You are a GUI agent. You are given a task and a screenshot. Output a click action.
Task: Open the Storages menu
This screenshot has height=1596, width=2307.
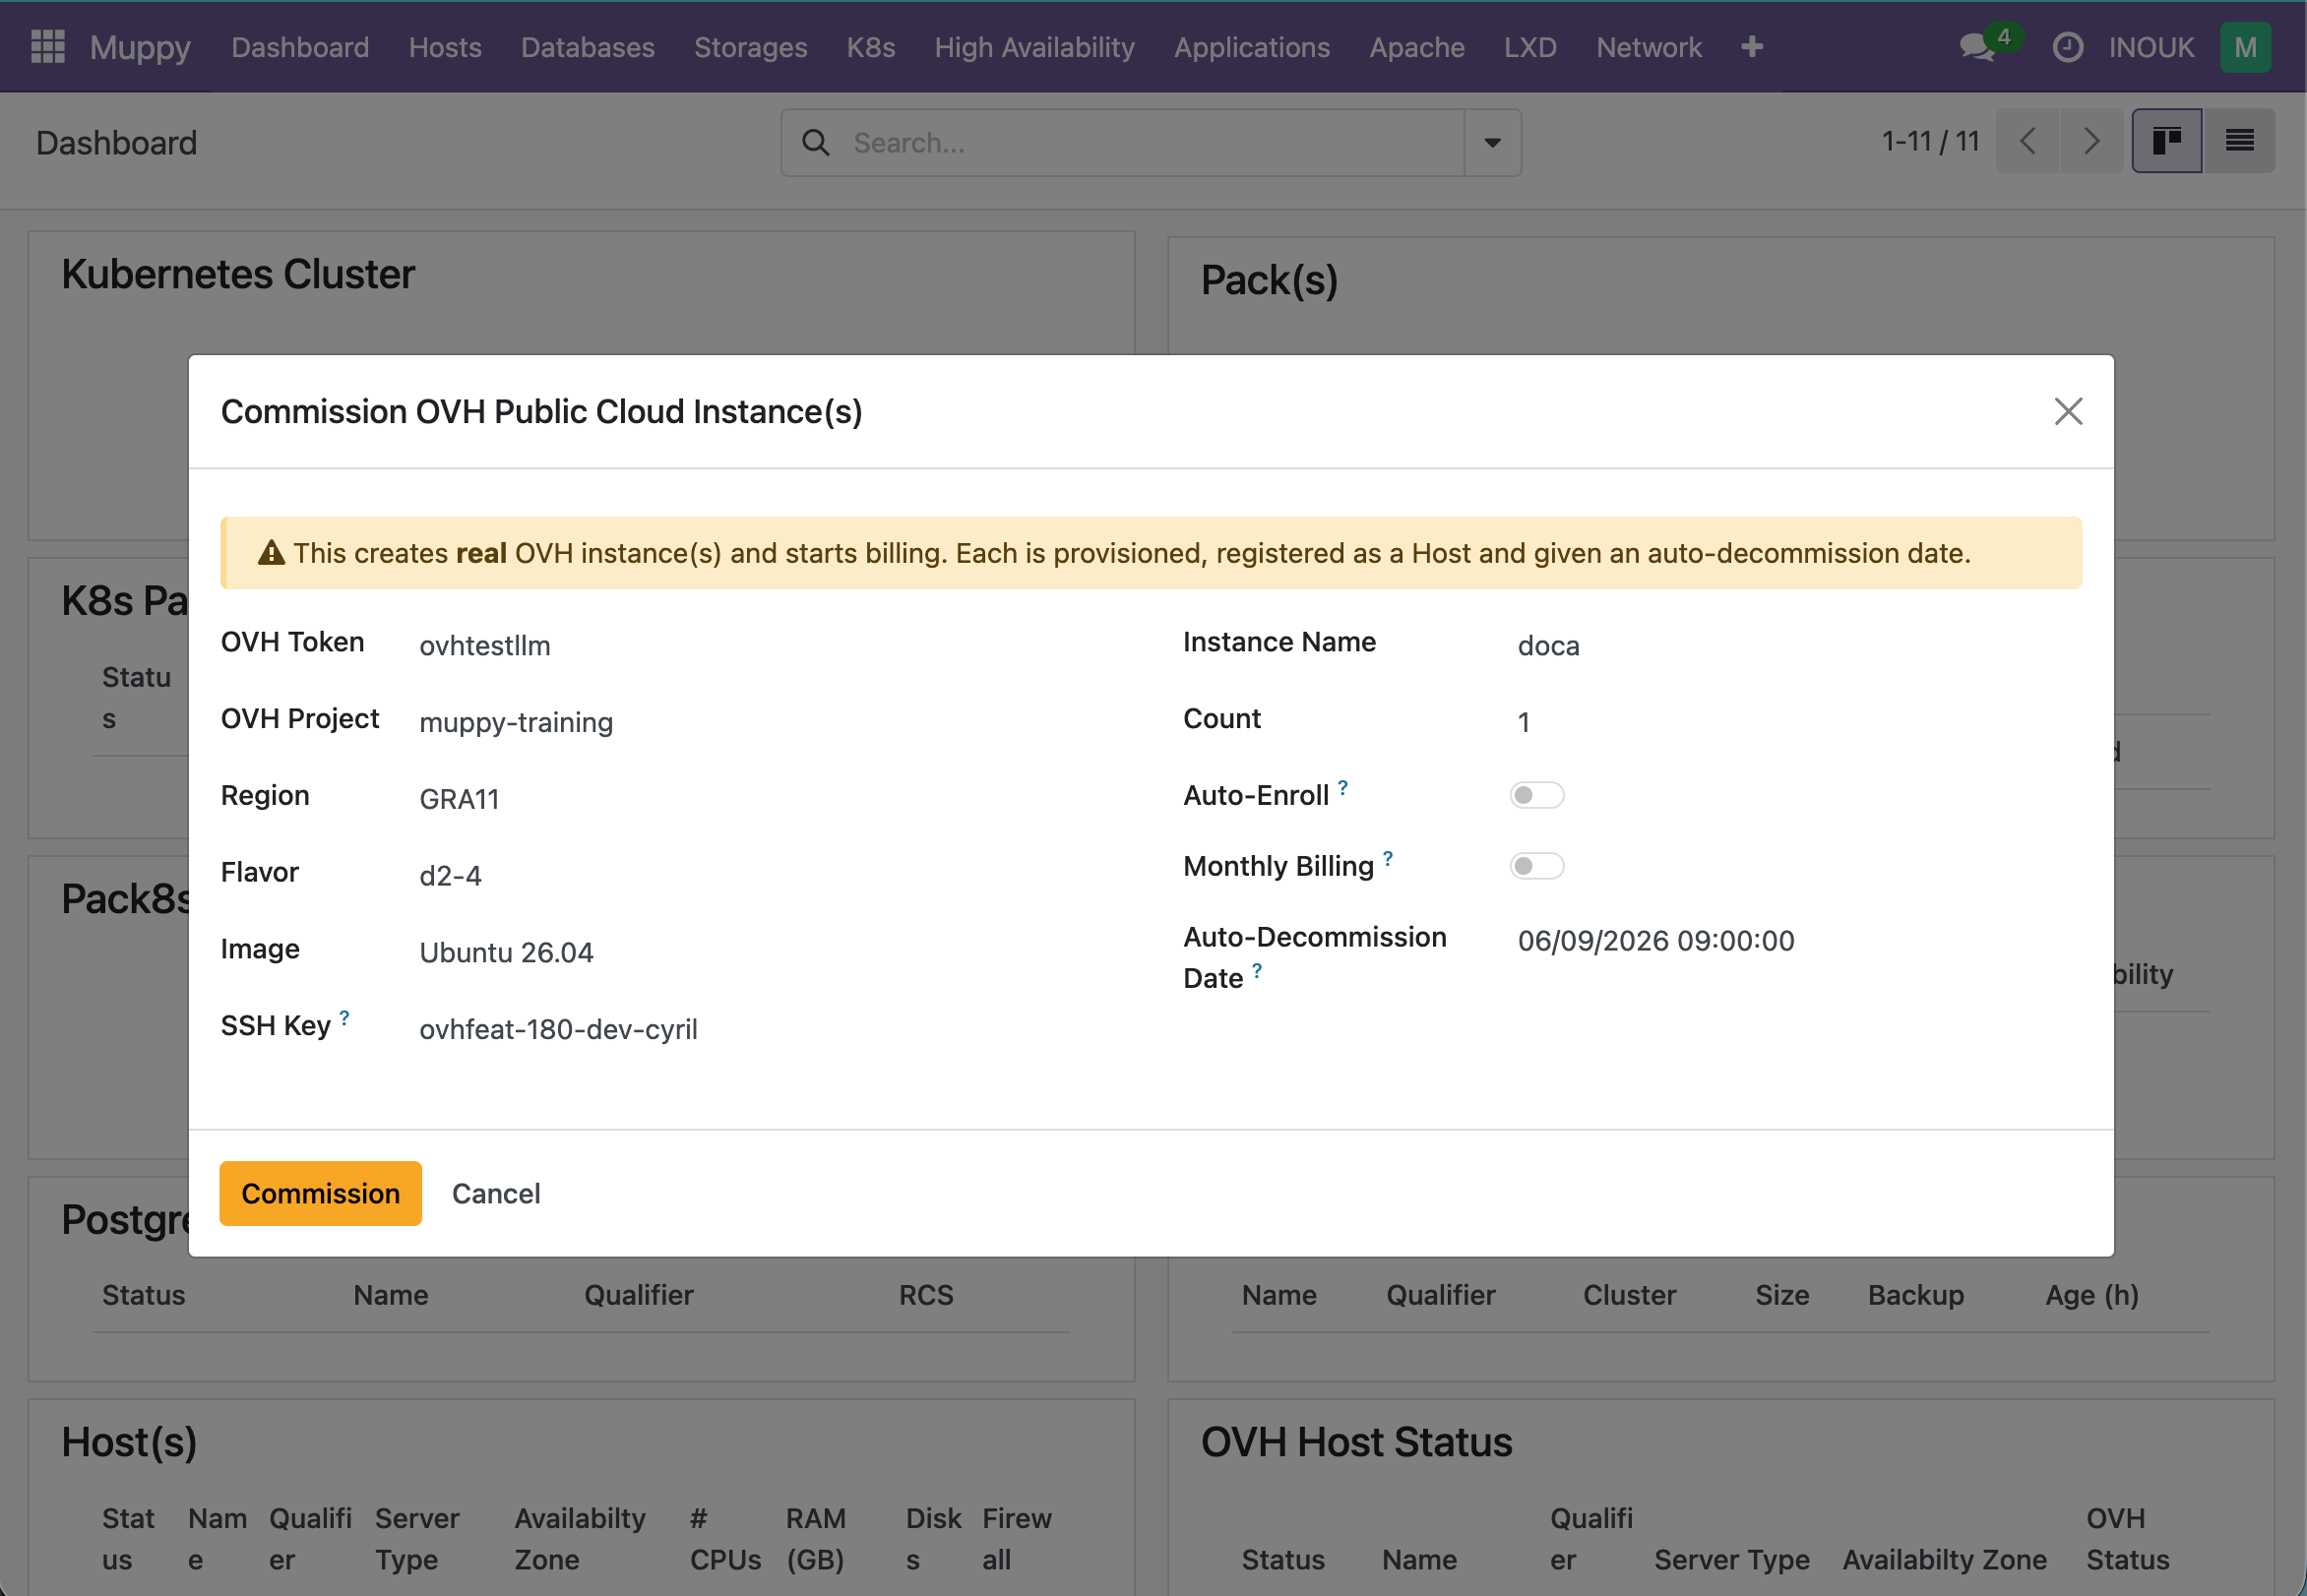point(751,47)
